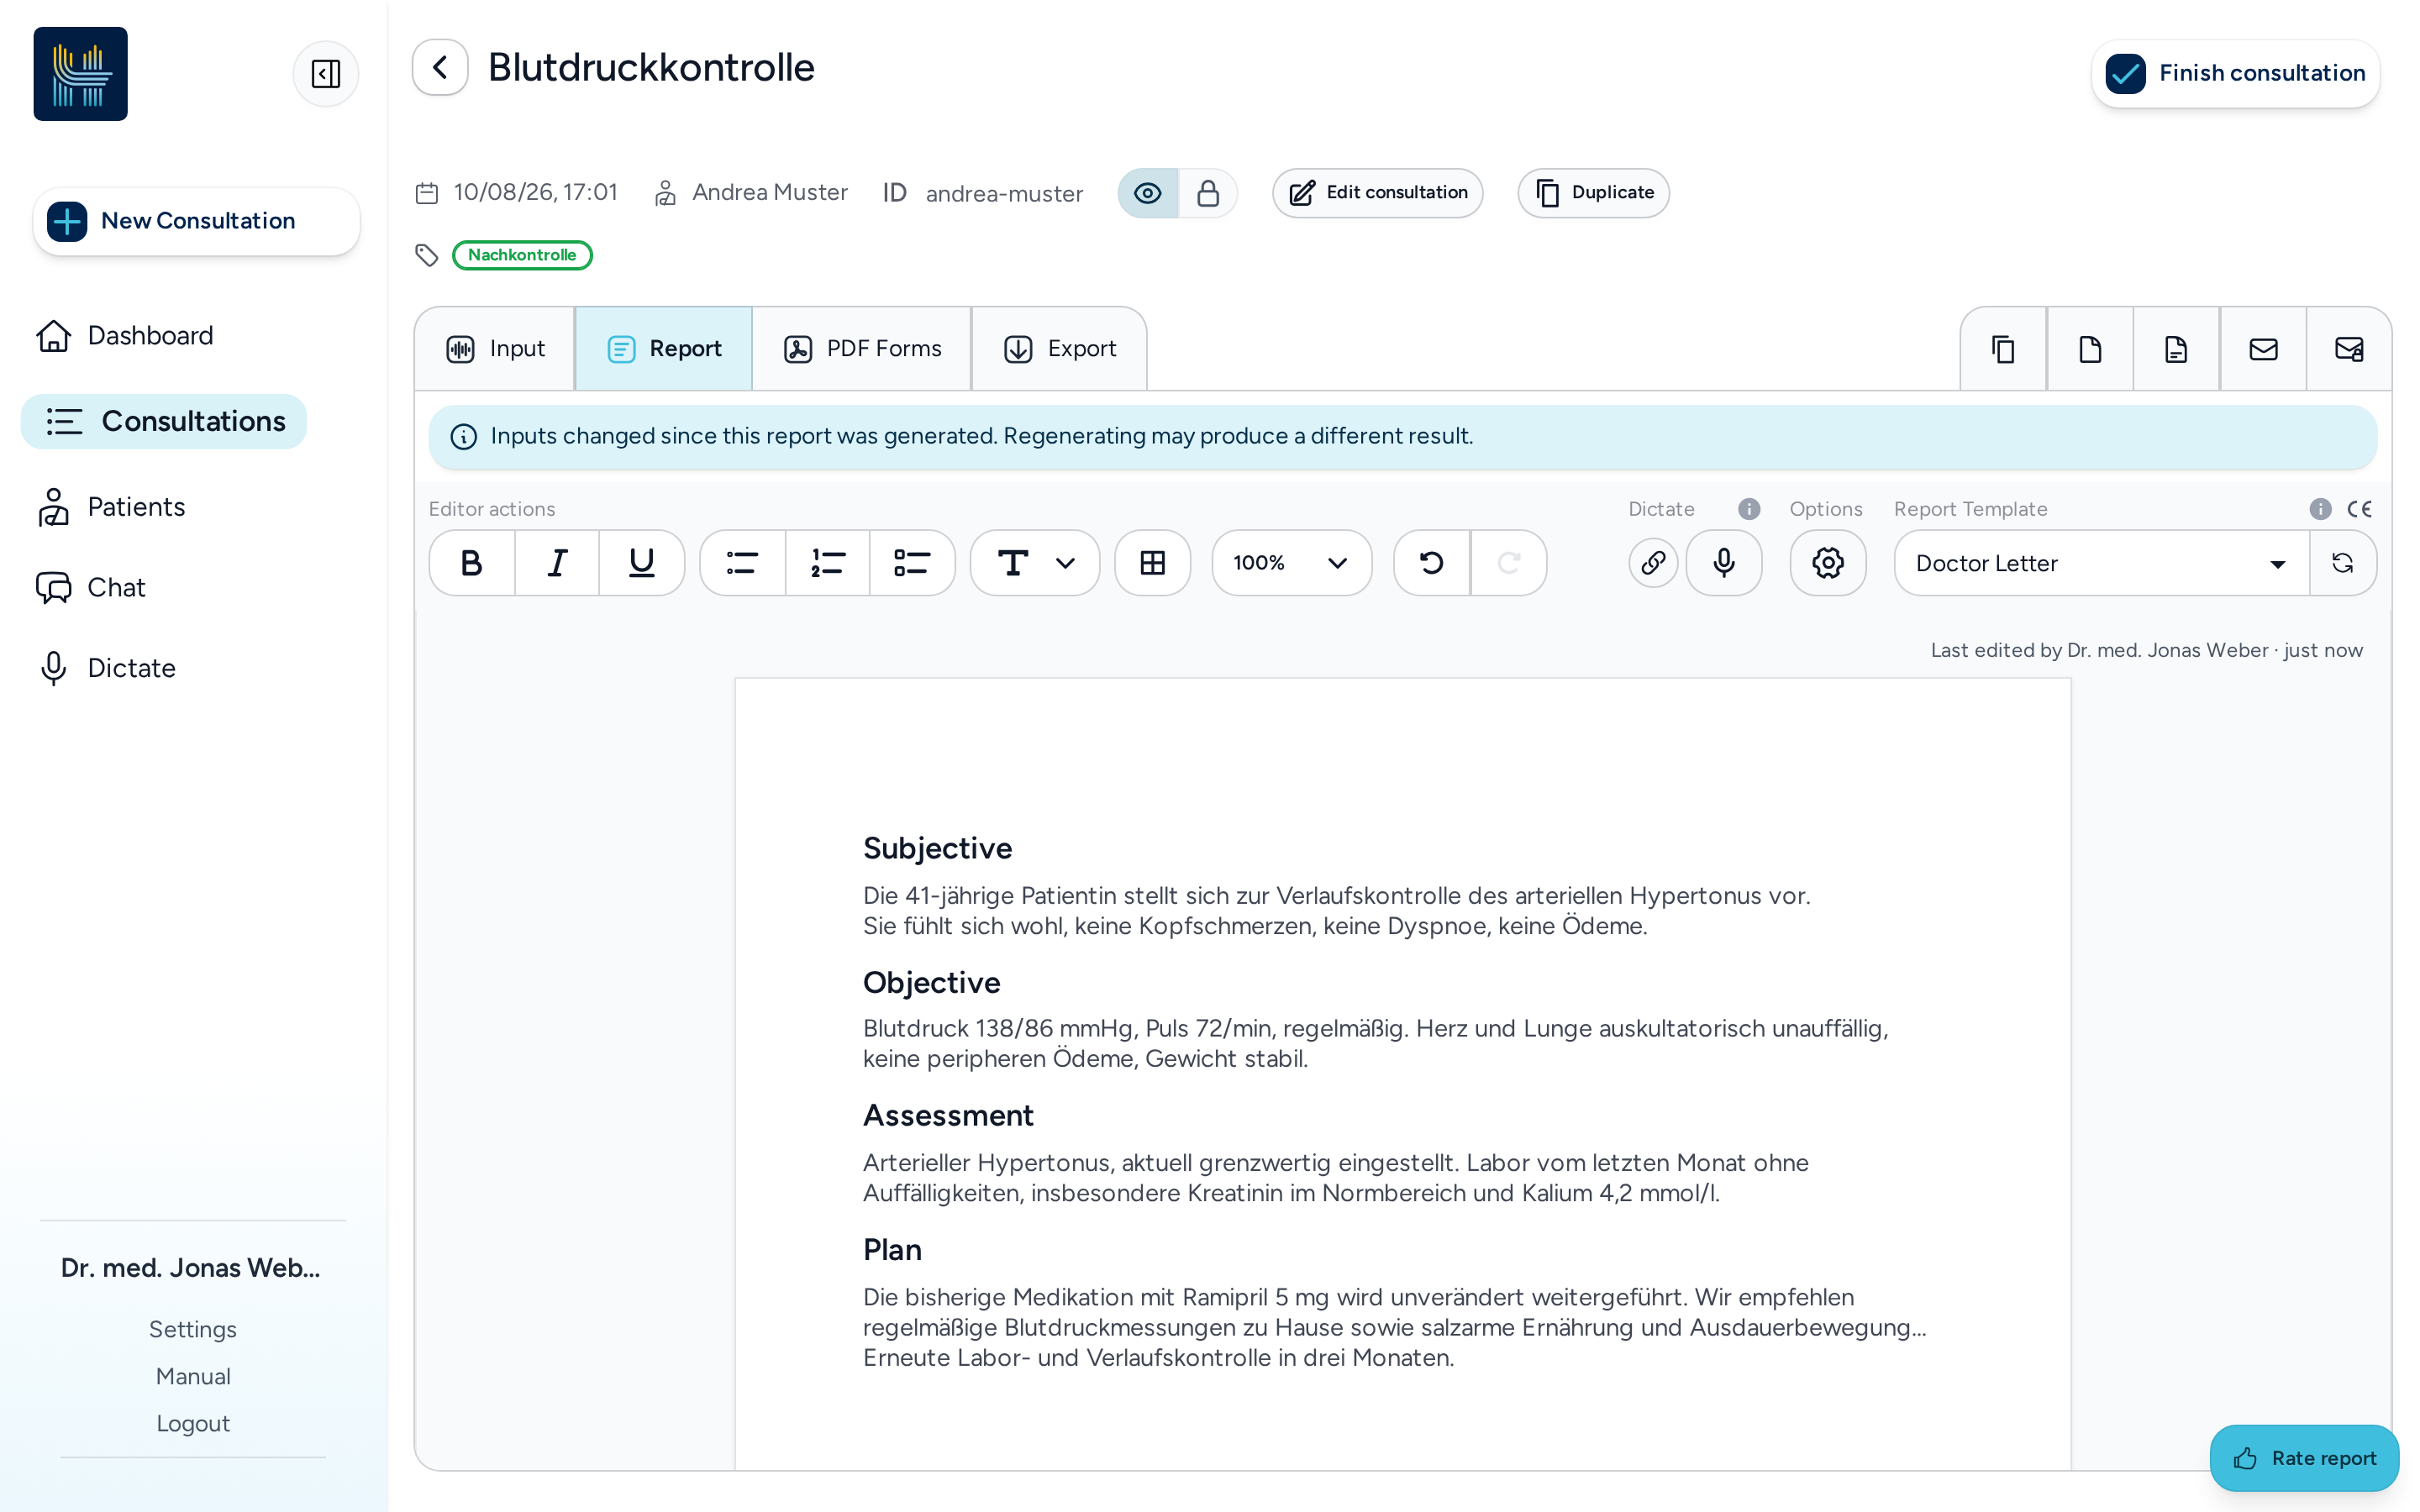Open Chat in sidebar

(x=91, y=588)
